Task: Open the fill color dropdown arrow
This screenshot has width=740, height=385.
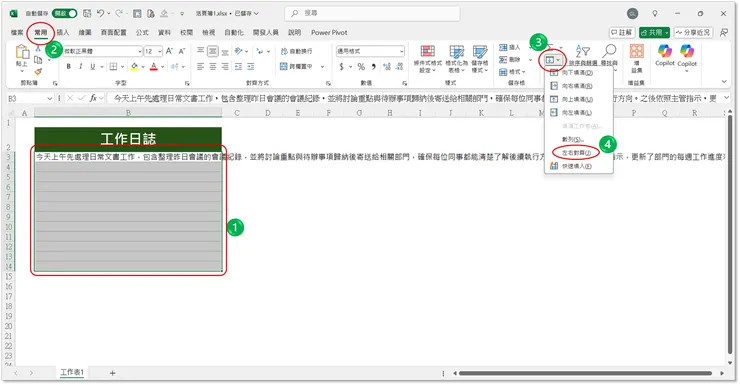Action: [x=143, y=67]
